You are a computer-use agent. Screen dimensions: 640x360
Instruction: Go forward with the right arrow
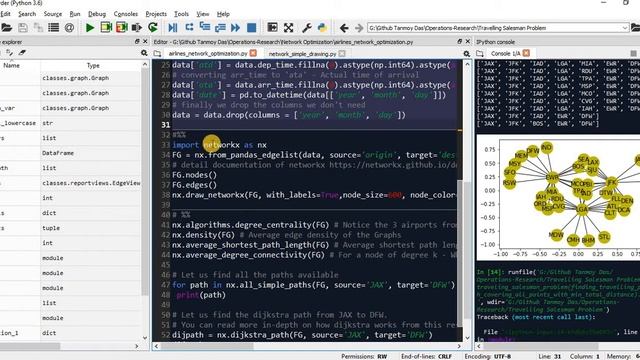[359, 28]
